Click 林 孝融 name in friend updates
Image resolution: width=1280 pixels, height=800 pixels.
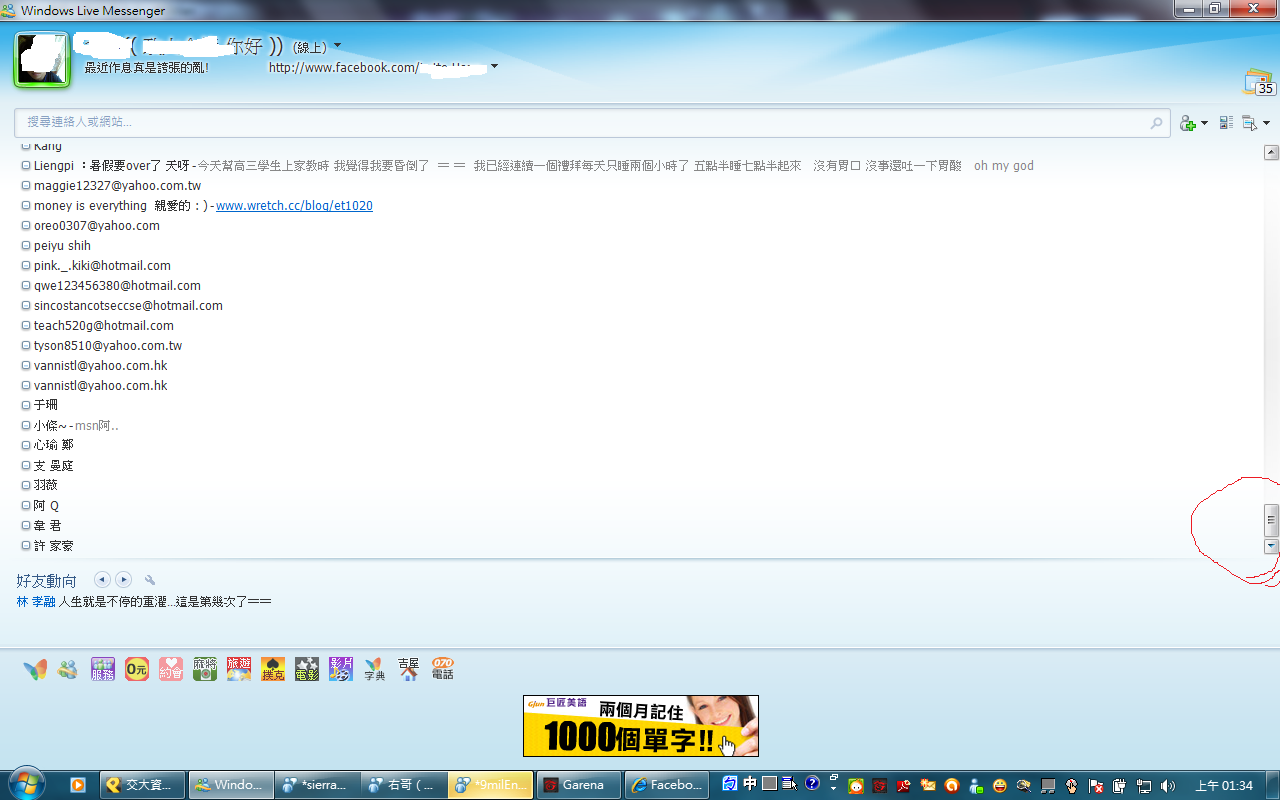tap(36, 602)
